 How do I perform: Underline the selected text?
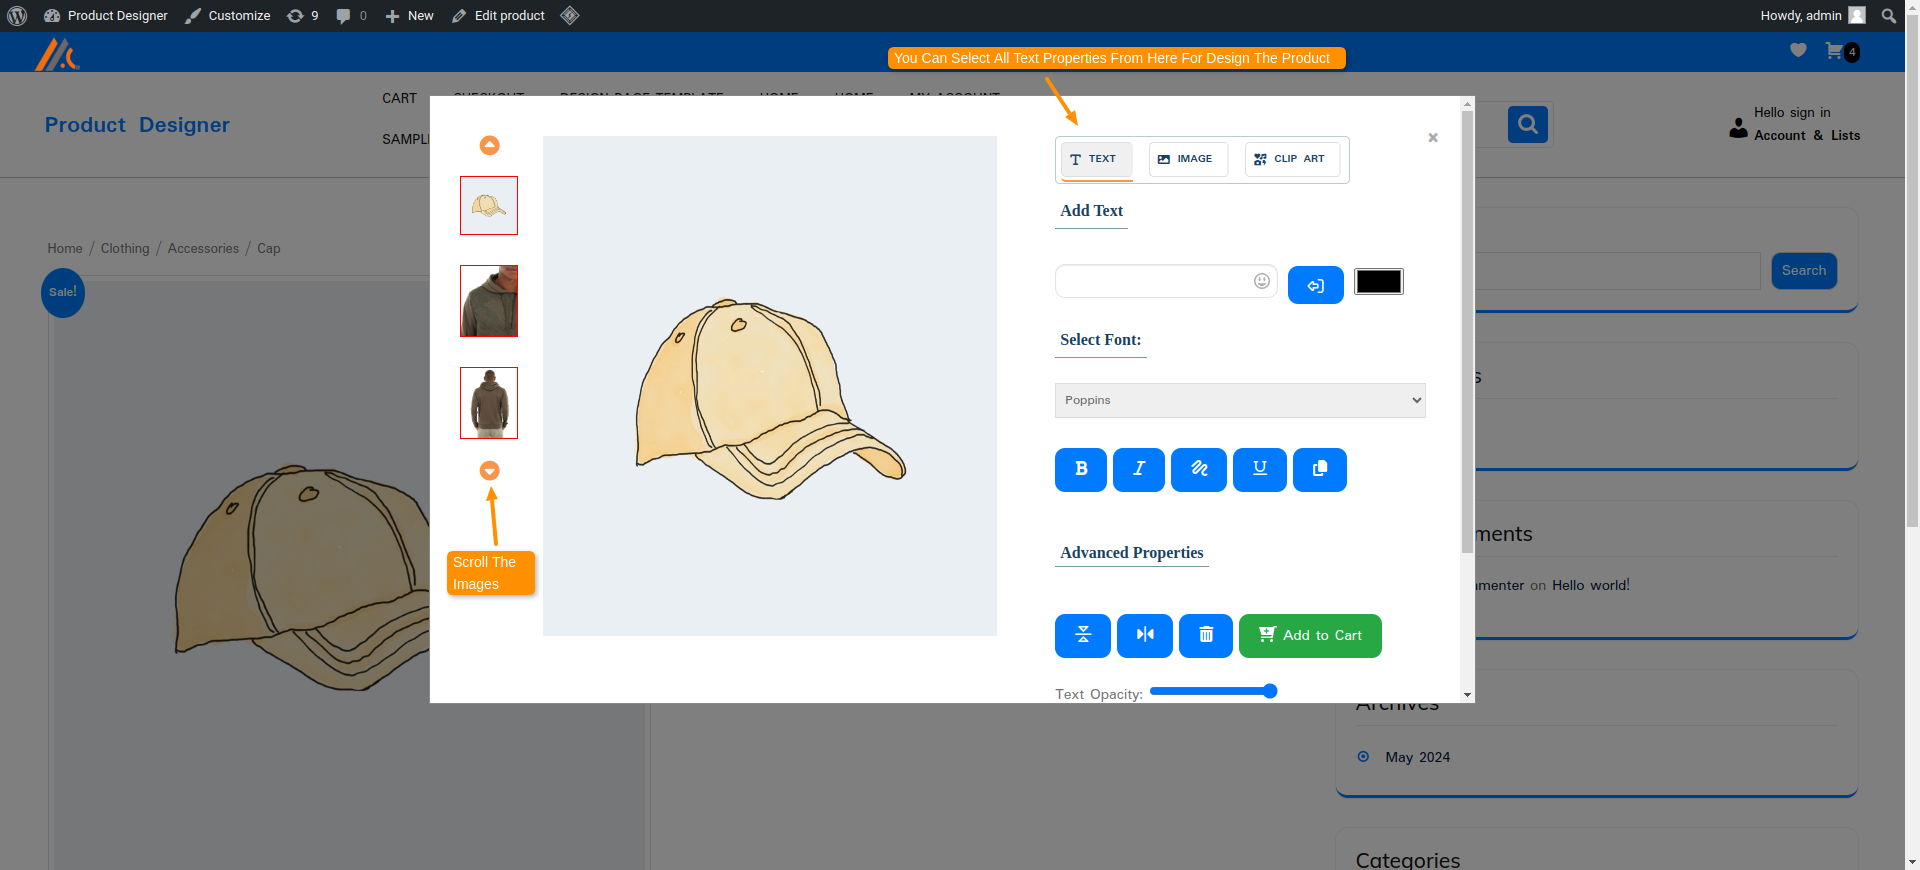(1259, 469)
